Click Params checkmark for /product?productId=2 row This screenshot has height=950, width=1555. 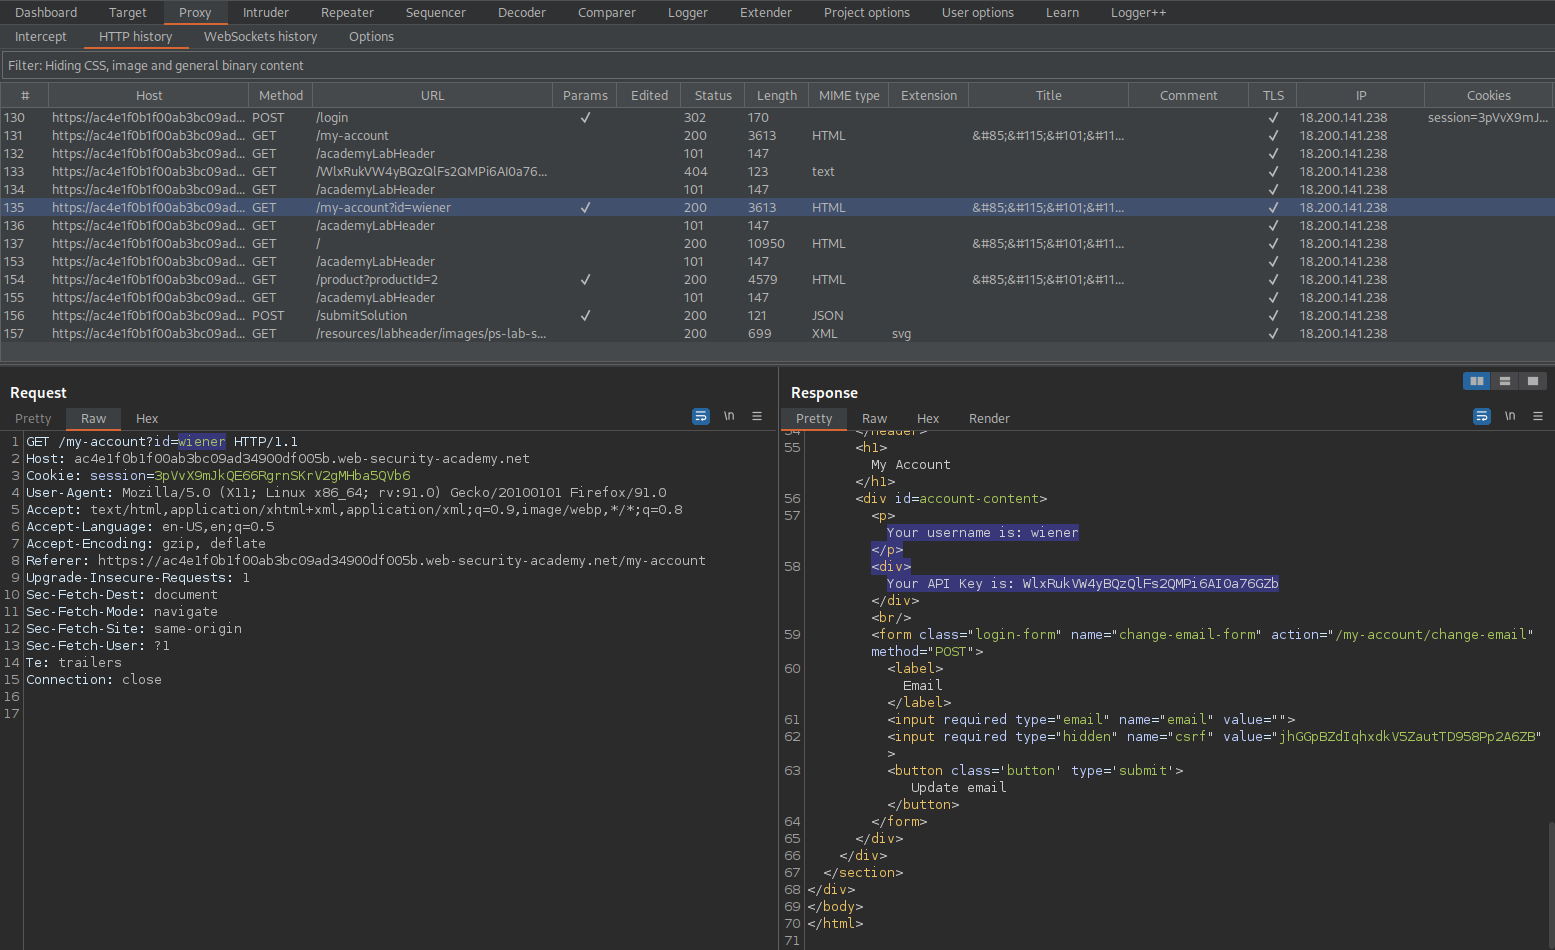click(x=585, y=280)
